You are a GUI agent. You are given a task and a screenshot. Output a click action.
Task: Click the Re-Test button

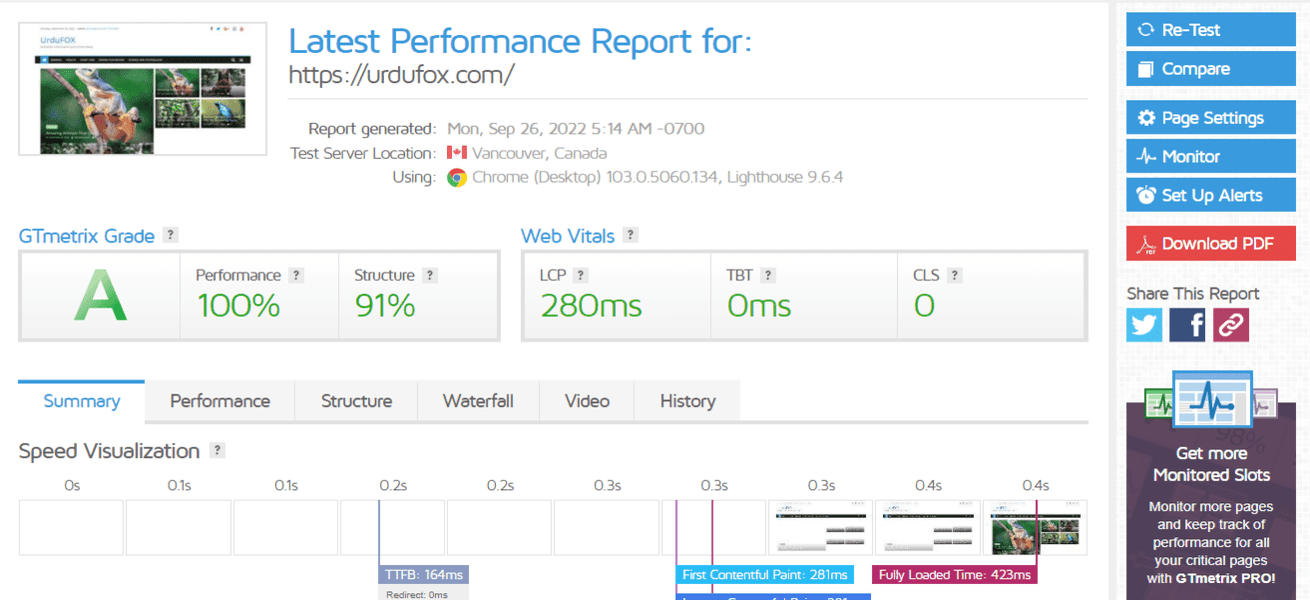coord(1211,30)
